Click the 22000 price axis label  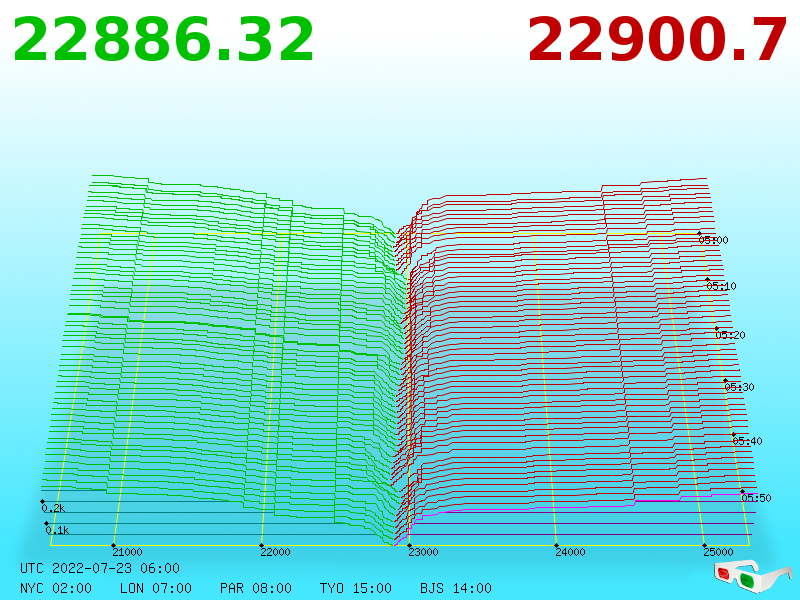tap(275, 552)
